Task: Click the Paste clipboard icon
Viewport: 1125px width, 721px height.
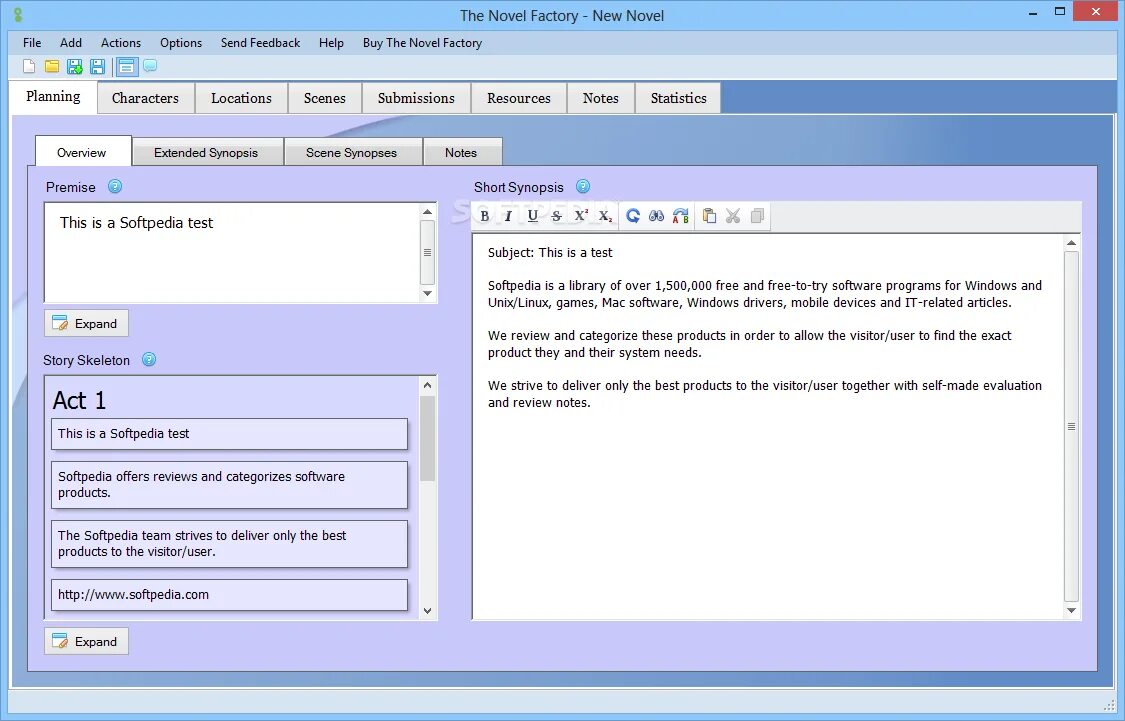Action: pyautogui.click(x=709, y=216)
